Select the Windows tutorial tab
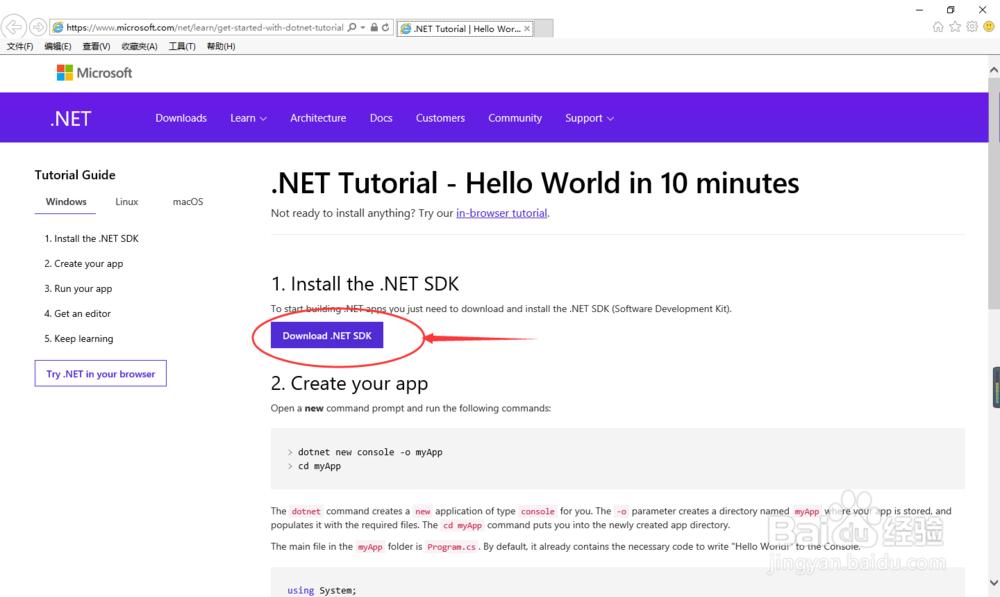This screenshot has width=1000, height=597. click(66, 202)
